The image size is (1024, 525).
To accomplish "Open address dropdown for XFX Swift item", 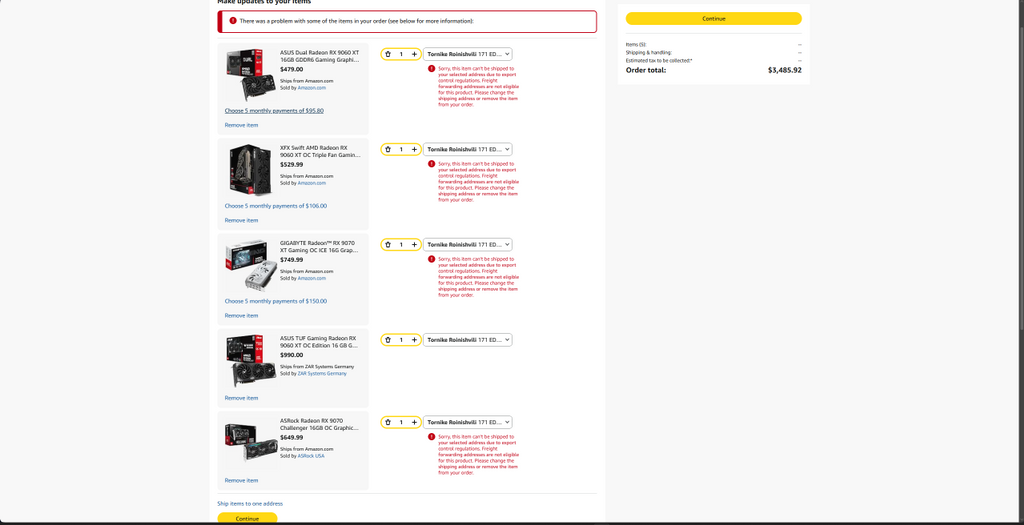I will pyautogui.click(x=468, y=150).
